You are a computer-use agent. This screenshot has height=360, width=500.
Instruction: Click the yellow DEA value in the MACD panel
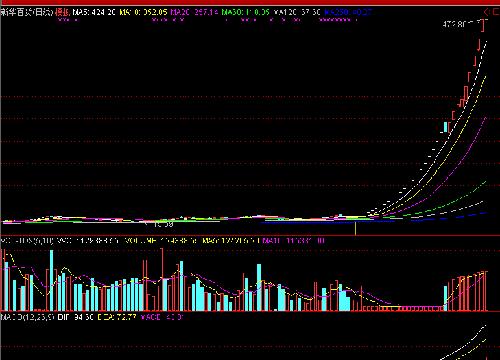117,317
